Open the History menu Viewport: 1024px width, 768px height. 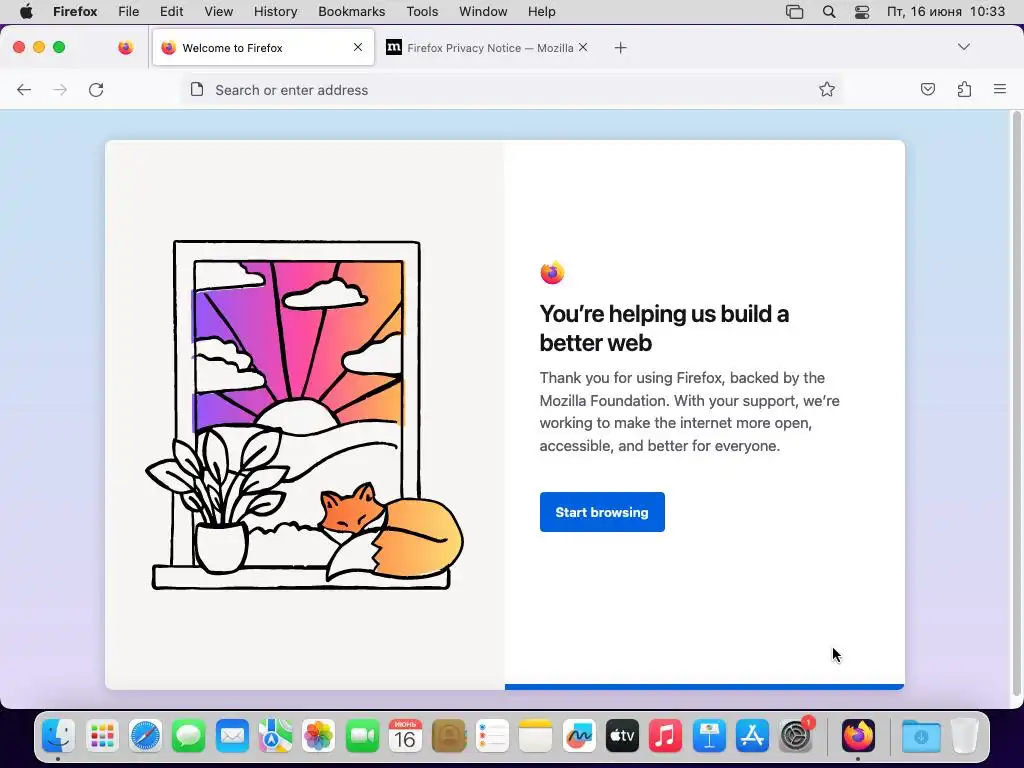[x=276, y=12]
